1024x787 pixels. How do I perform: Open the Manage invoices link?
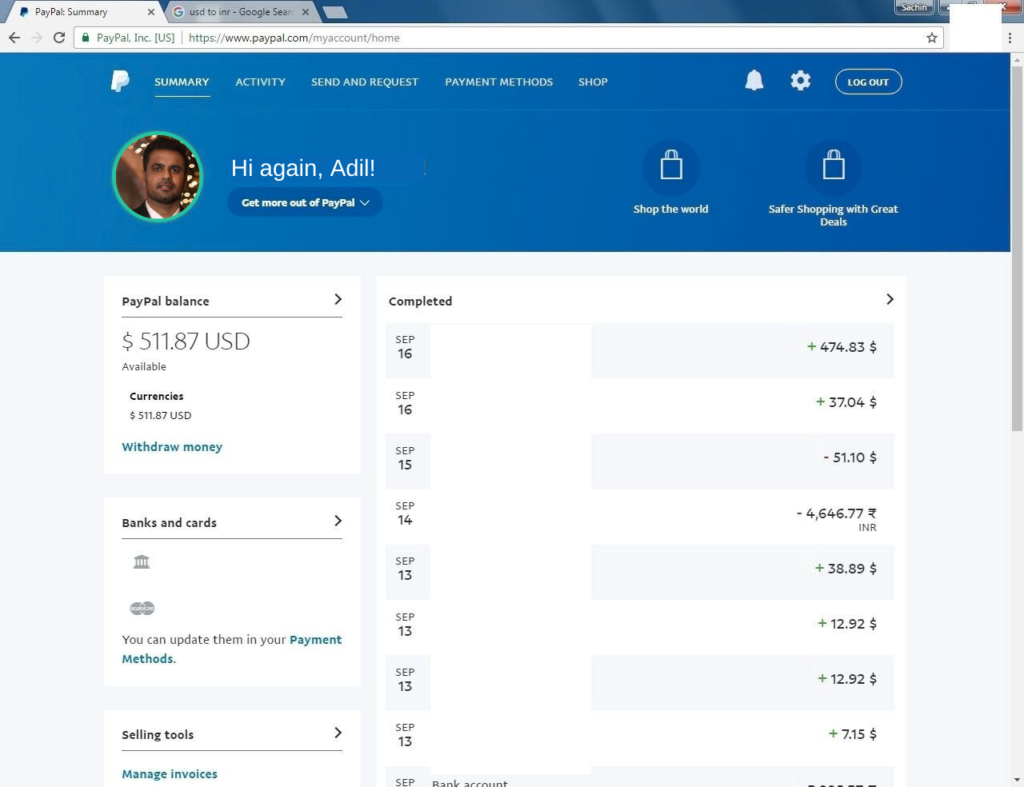pos(169,774)
